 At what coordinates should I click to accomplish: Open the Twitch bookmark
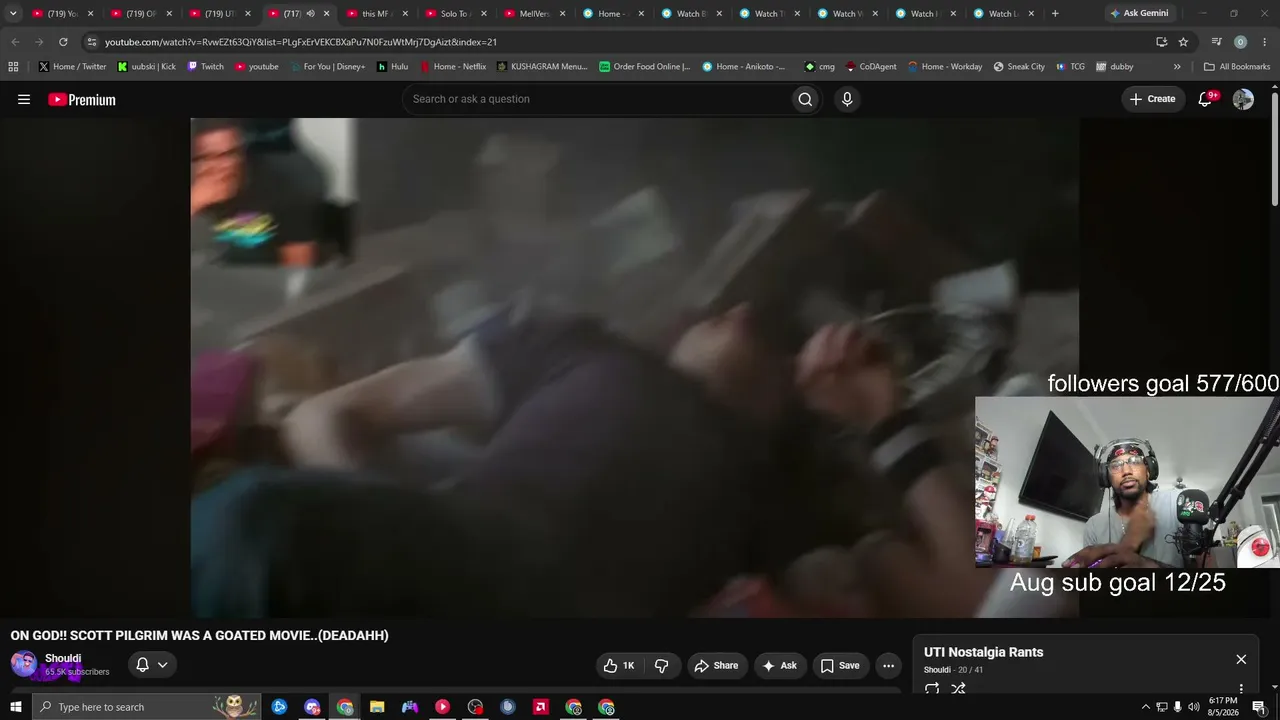[206, 67]
